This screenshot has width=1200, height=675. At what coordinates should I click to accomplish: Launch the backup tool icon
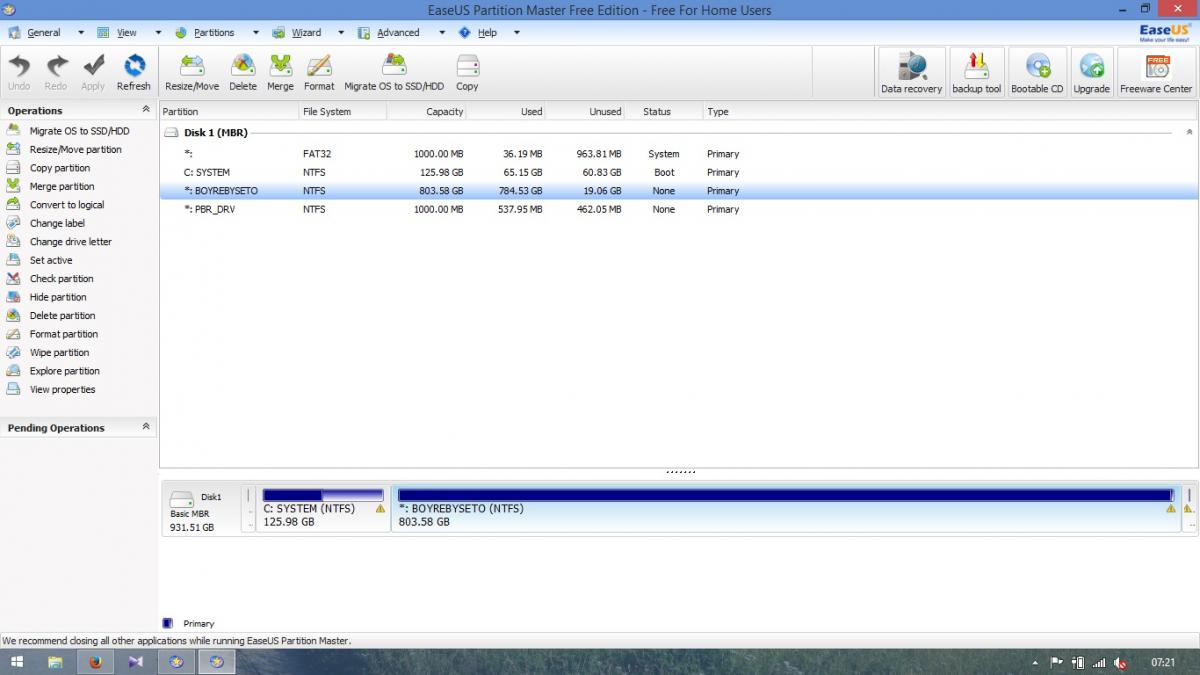pyautogui.click(x=976, y=72)
